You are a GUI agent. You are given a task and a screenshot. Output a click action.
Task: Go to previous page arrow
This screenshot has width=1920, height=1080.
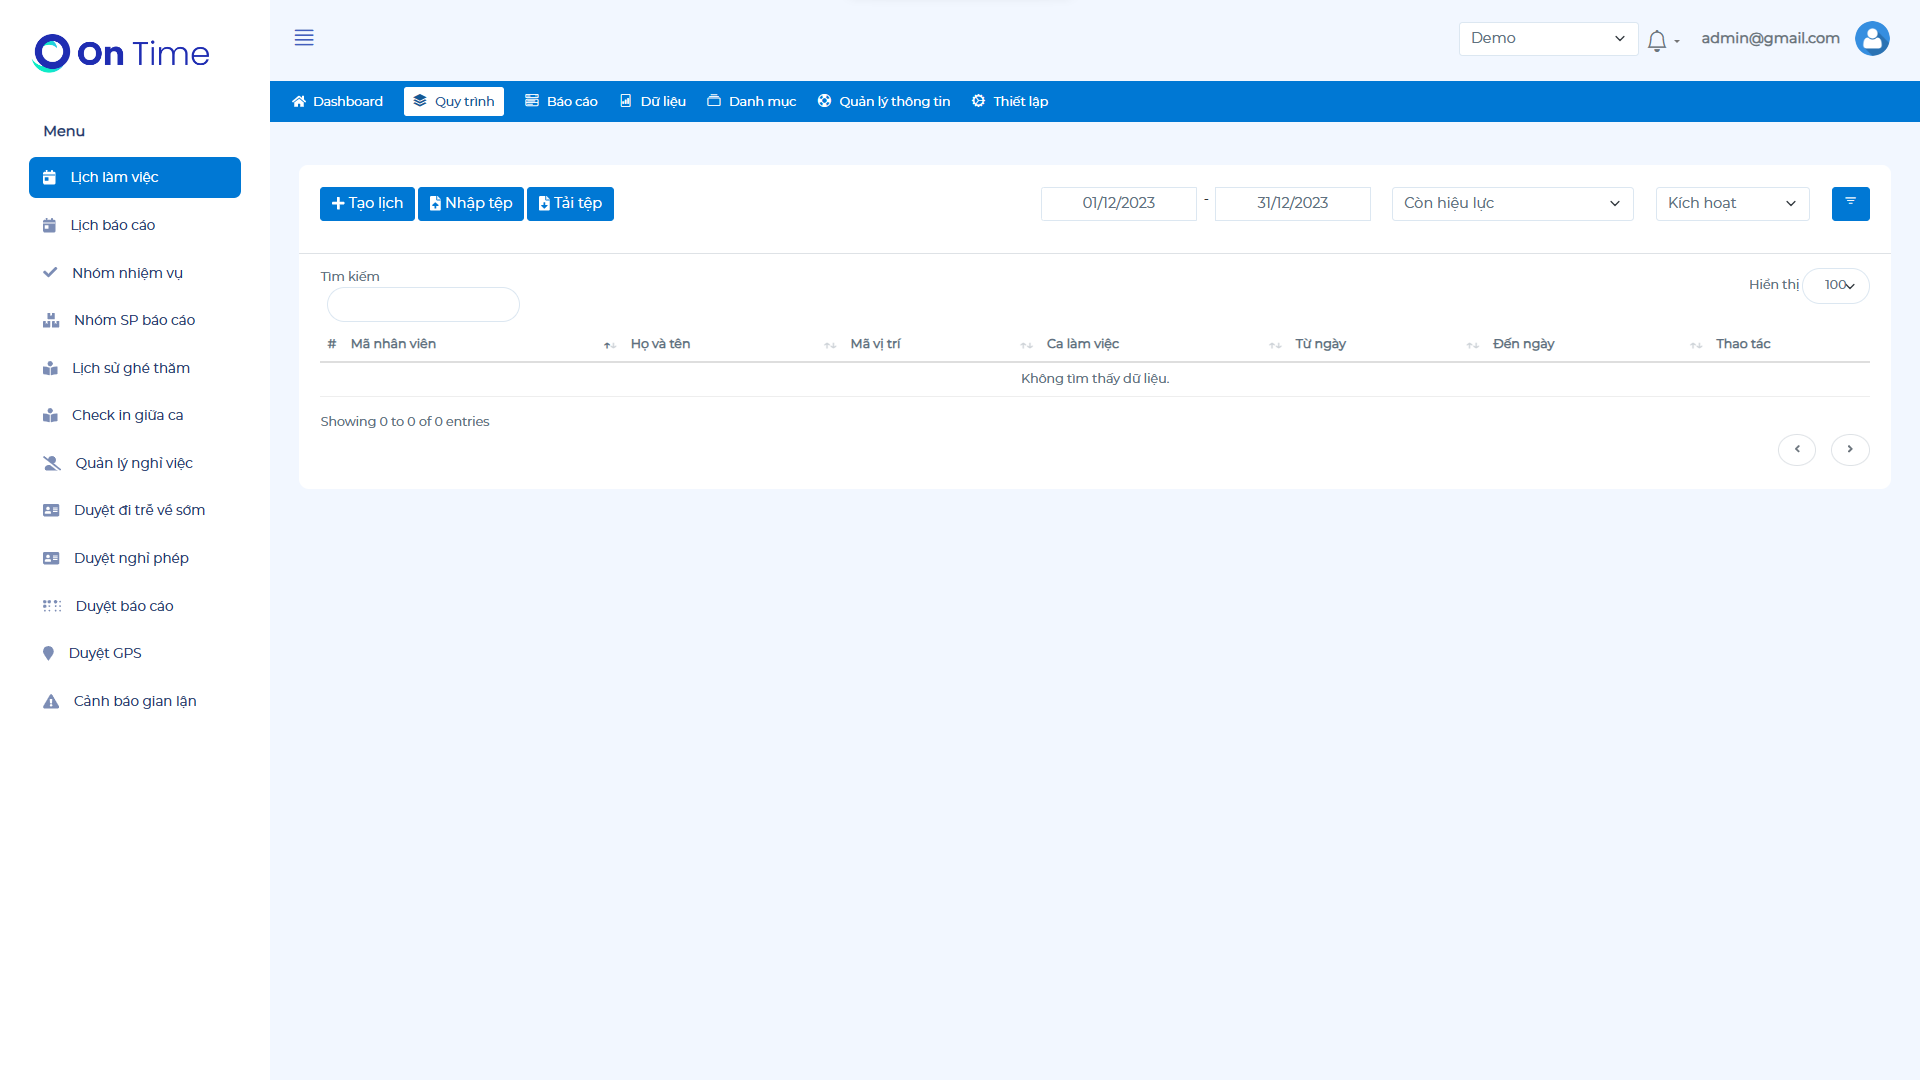click(x=1797, y=449)
